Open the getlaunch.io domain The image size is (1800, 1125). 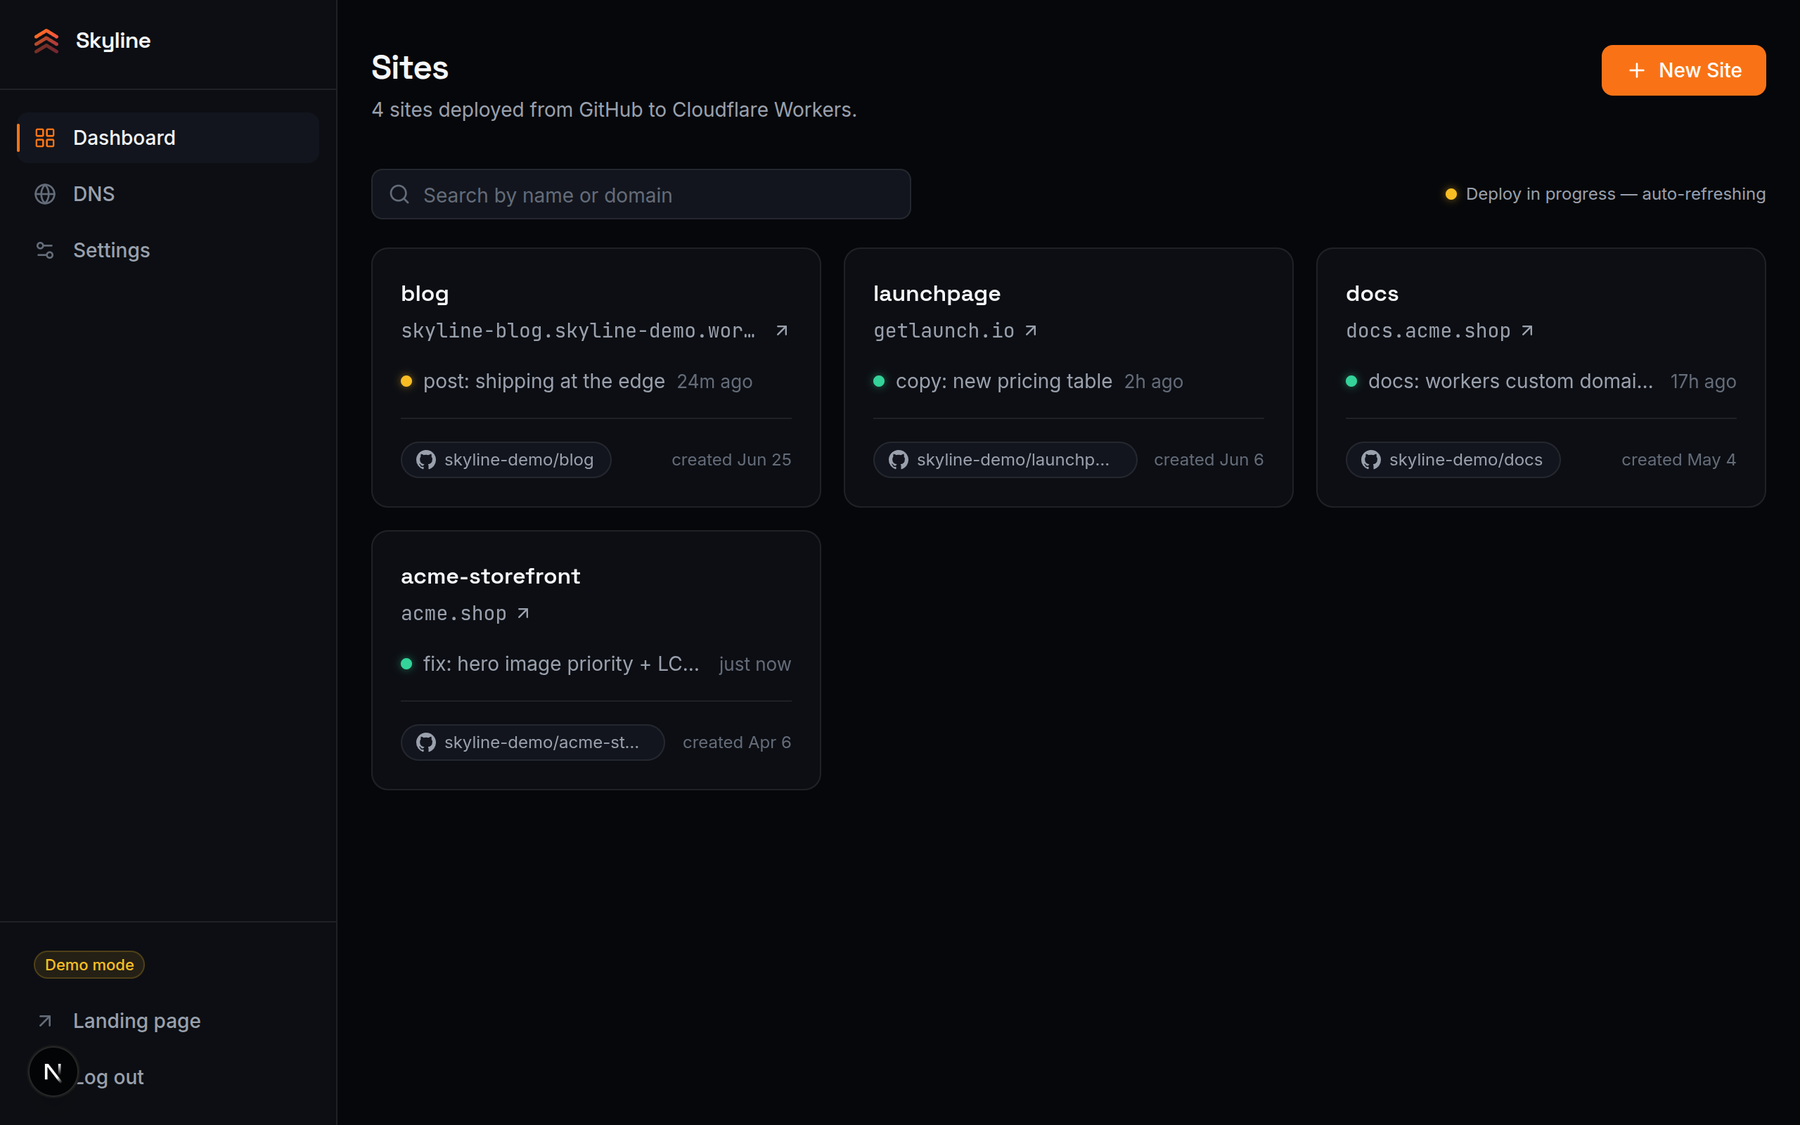click(x=944, y=331)
